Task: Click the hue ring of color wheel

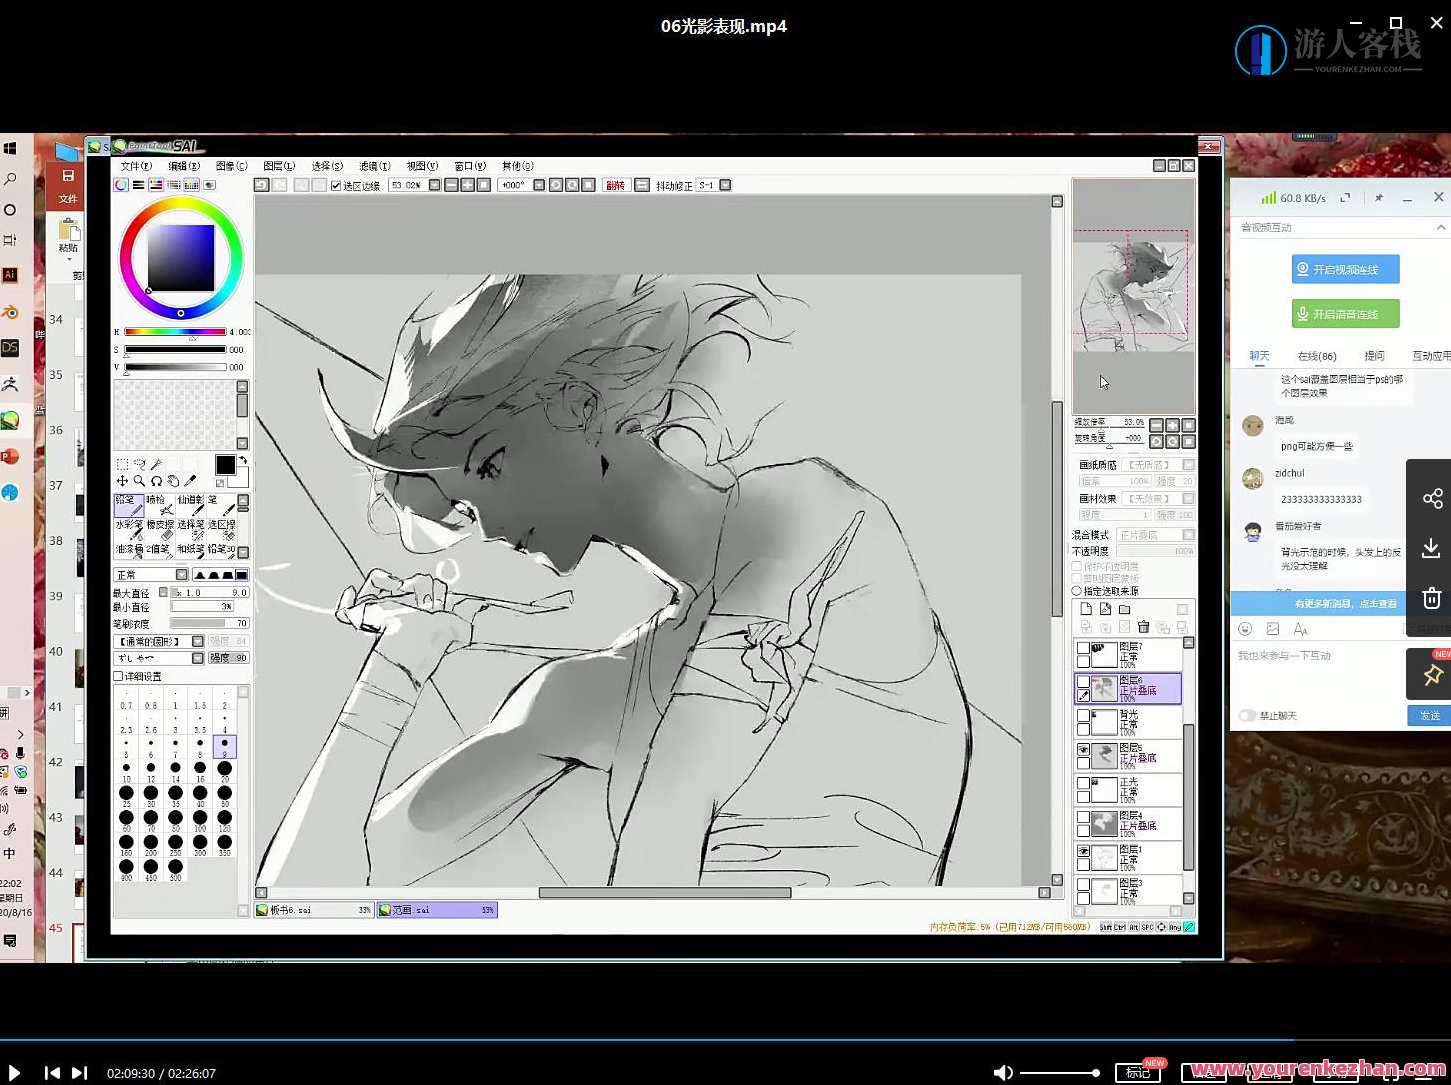Action: coord(181,205)
